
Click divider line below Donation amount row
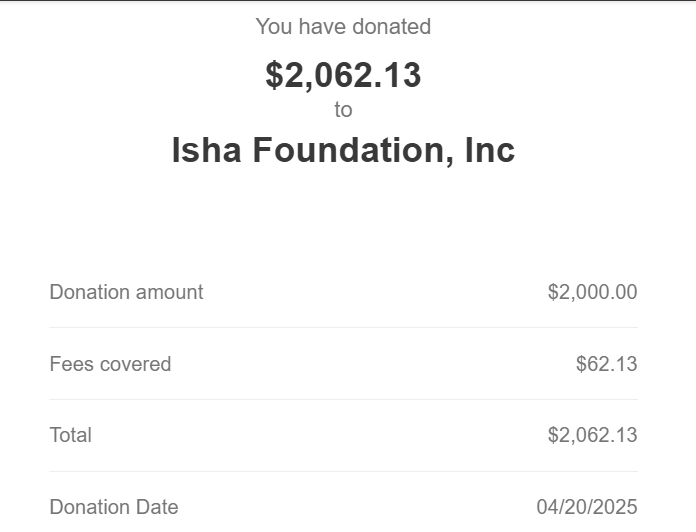tap(343, 327)
